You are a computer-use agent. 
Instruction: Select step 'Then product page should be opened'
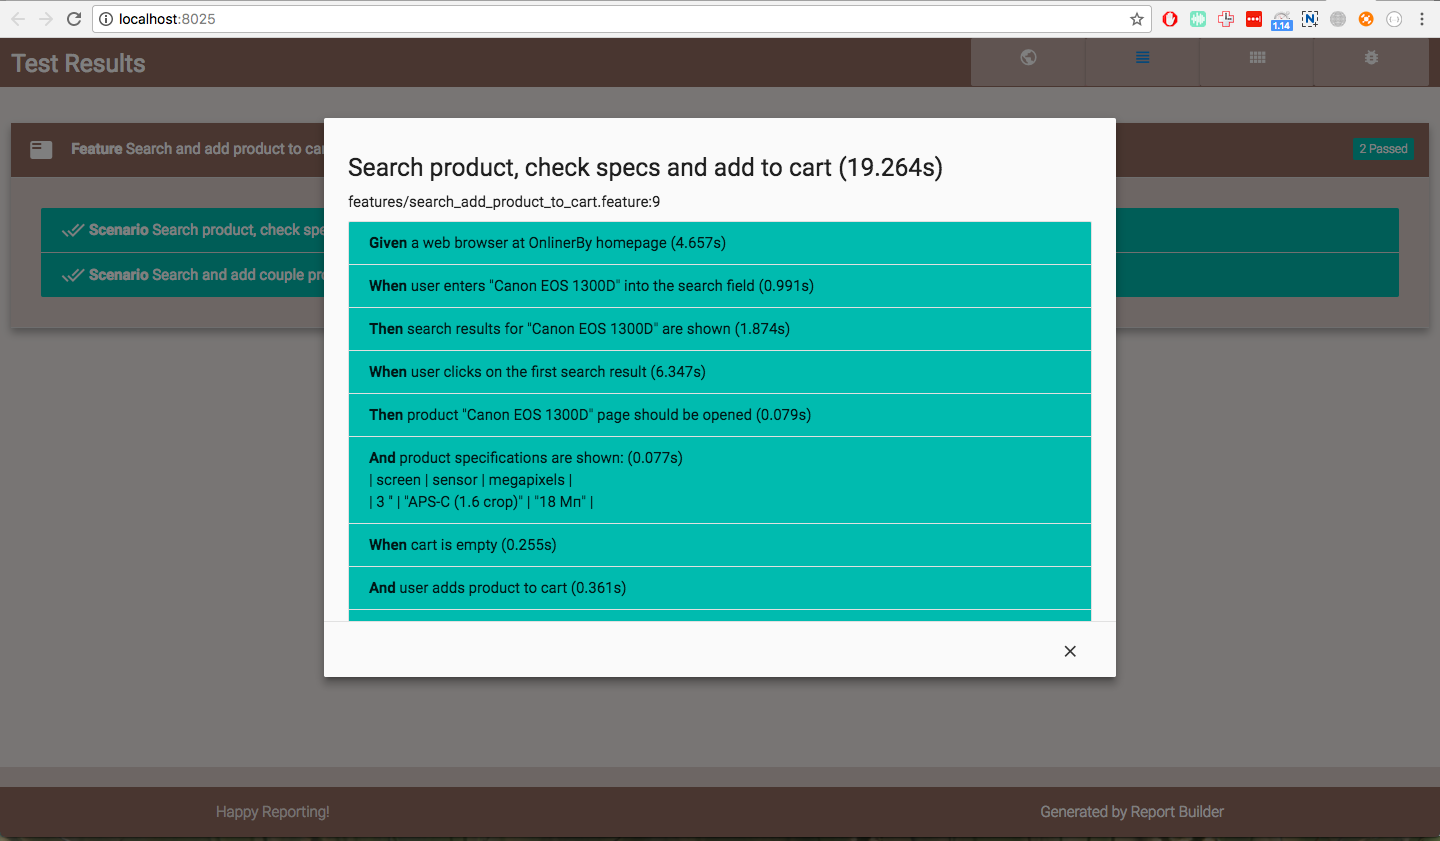(x=720, y=415)
